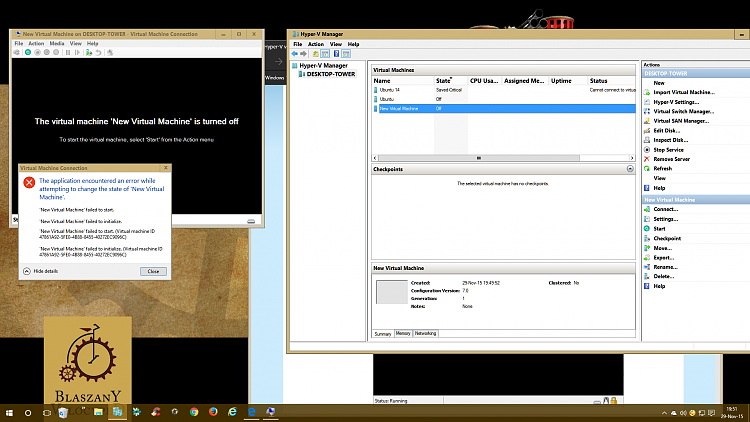This screenshot has width=750, height=422.
Task: Open the File menu in Hyper-V Manager
Action: click(x=298, y=44)
